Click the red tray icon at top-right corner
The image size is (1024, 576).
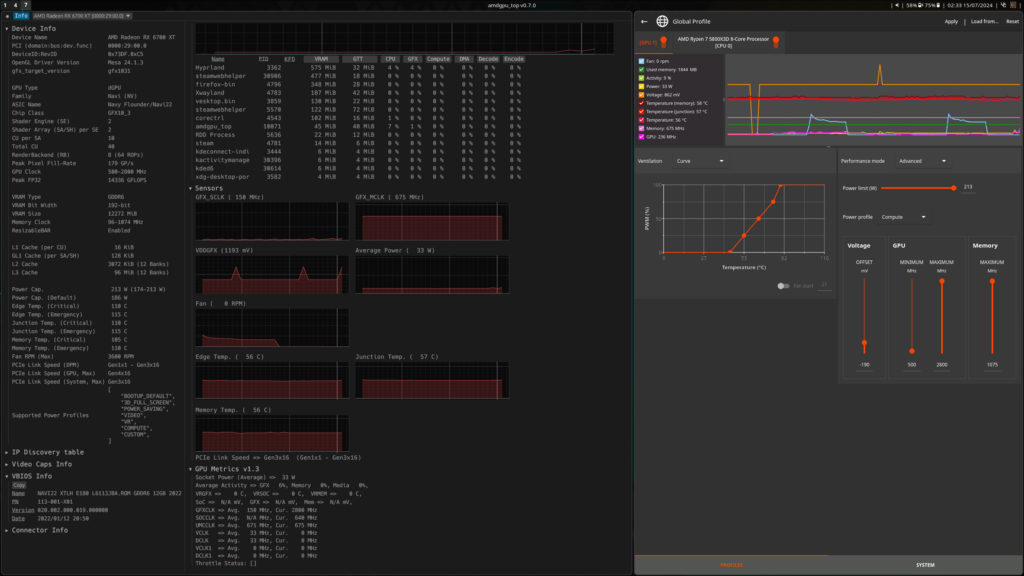tap(1014, 5)
